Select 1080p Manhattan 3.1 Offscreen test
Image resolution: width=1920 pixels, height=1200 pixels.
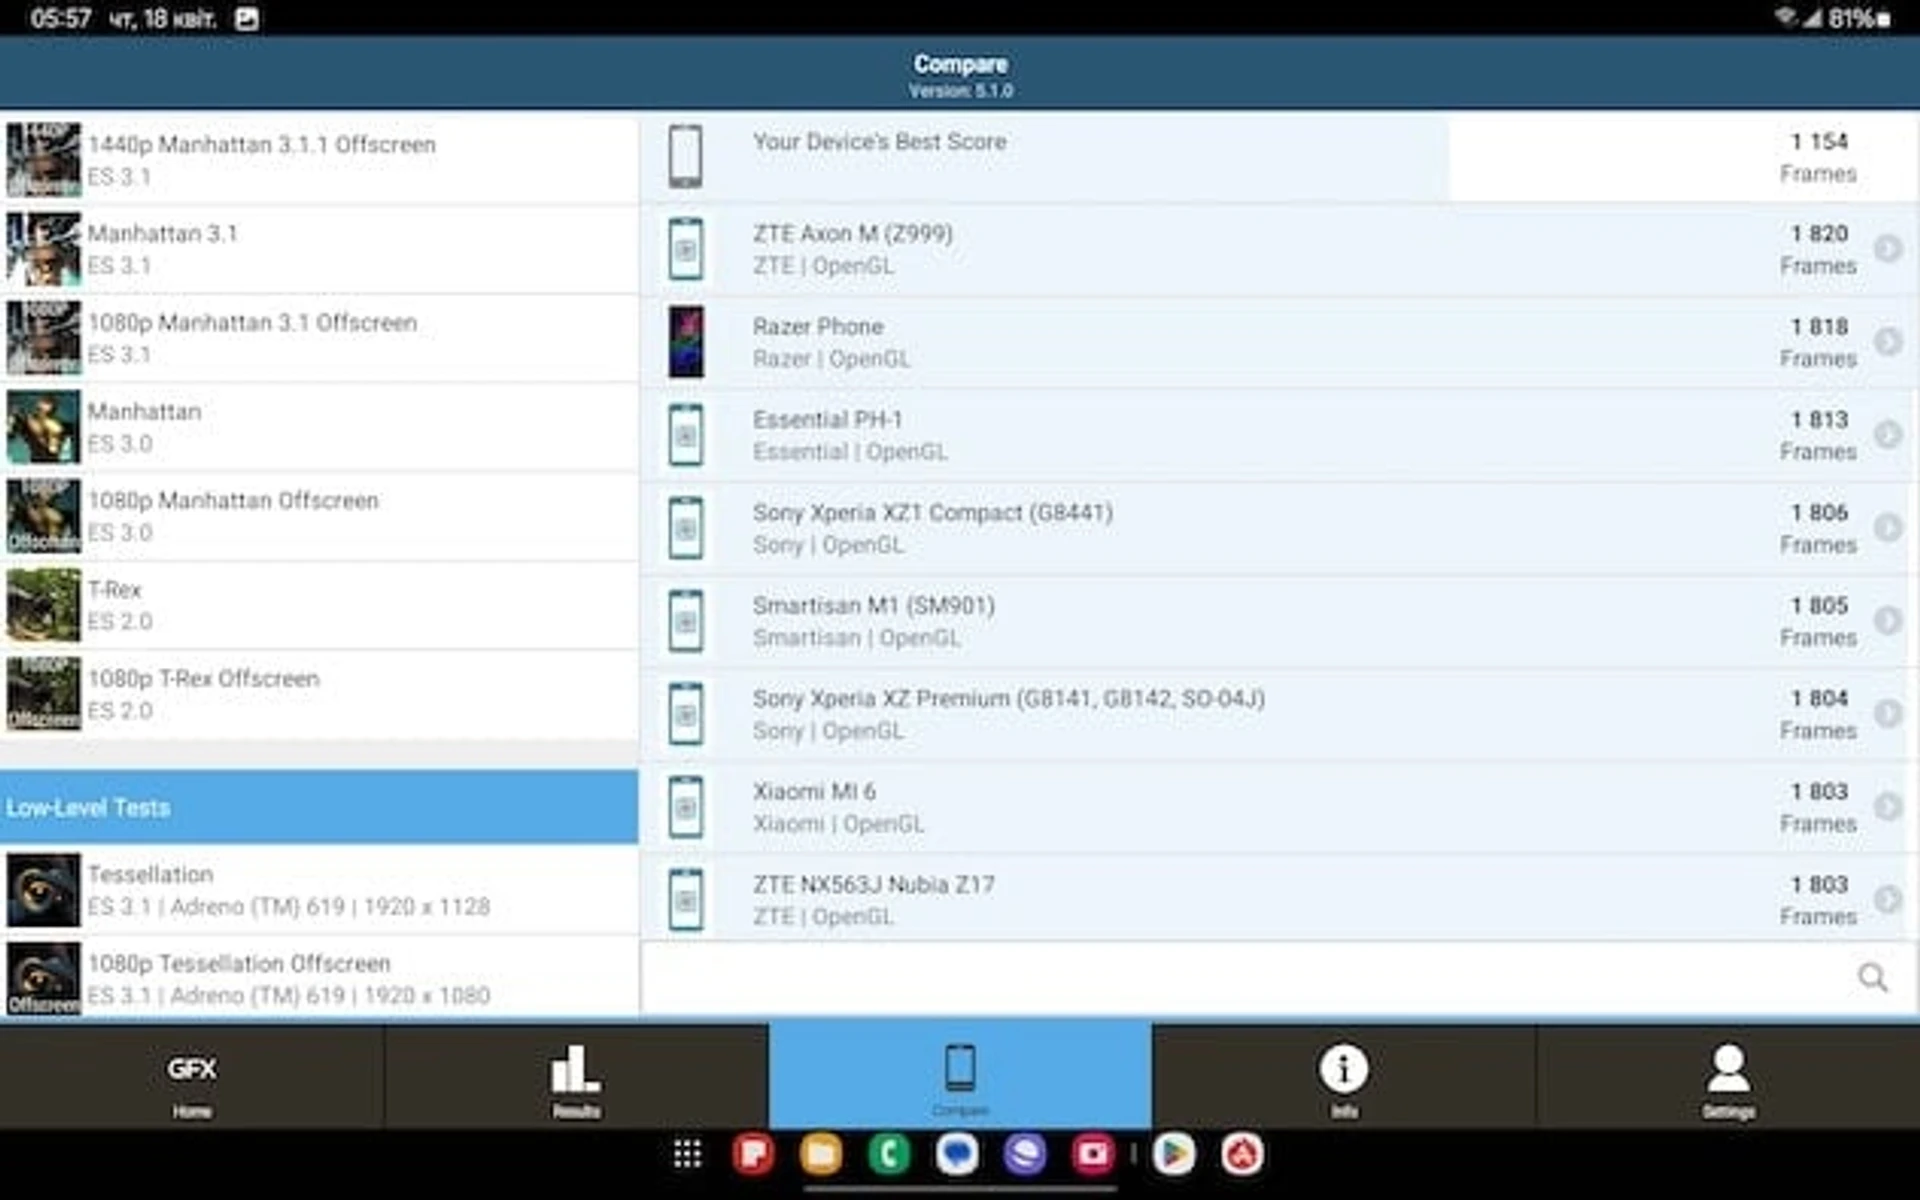click(x=319, y=338)
